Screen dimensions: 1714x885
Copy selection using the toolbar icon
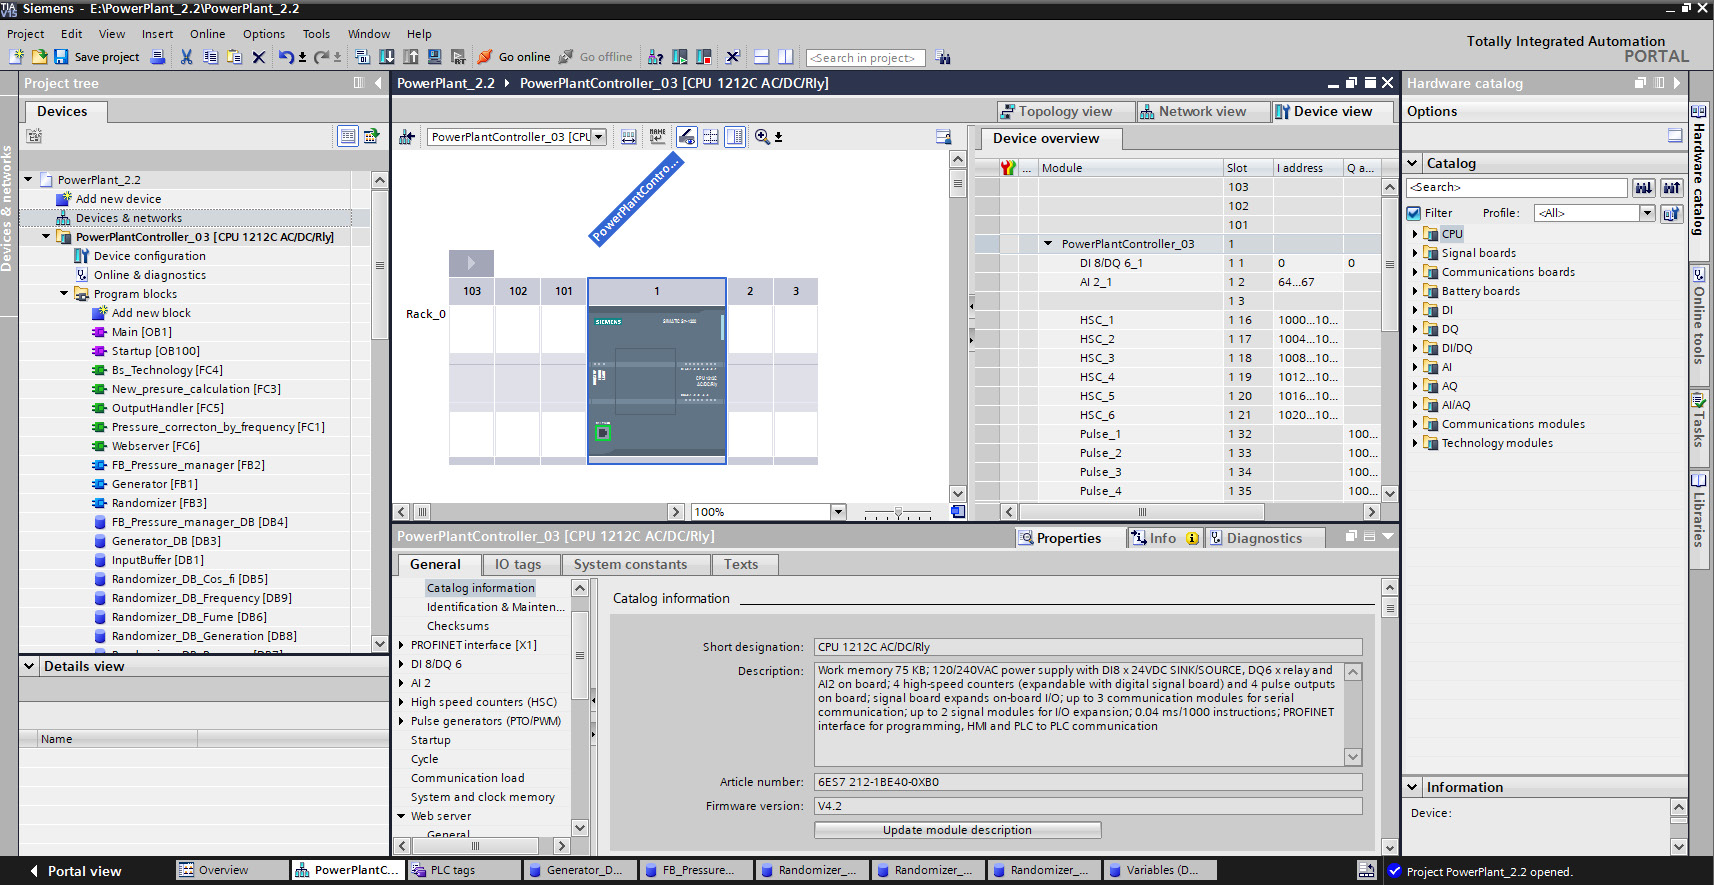point(210,57)
